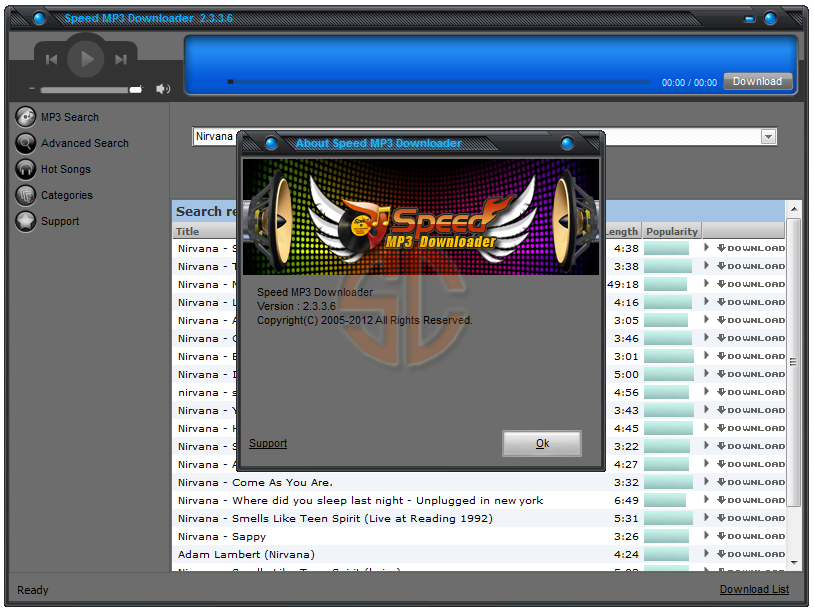Minimize the main window
This screenshot has height=613, width=814.
[749, 19]
